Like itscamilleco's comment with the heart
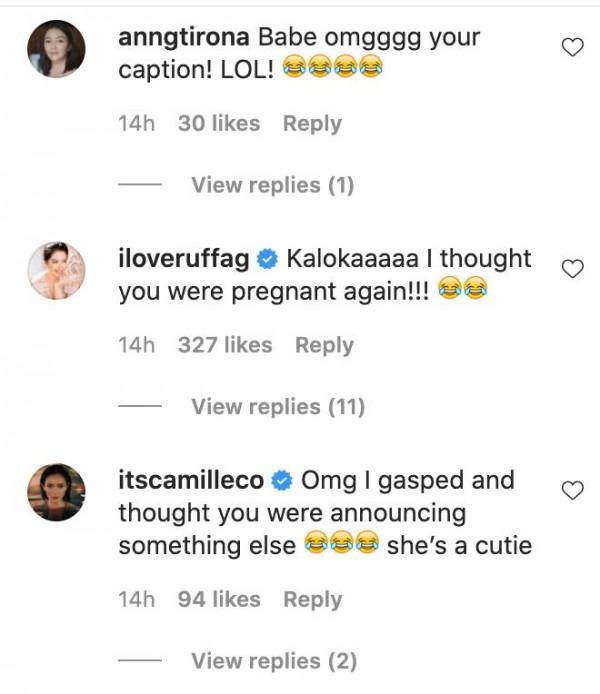 click(x=572, y=489)
